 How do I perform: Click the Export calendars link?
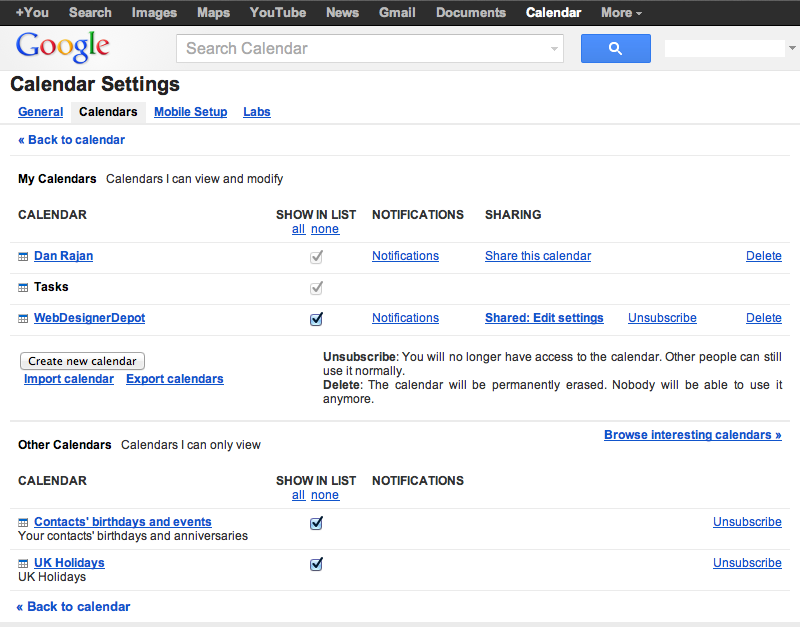[174, 379]
